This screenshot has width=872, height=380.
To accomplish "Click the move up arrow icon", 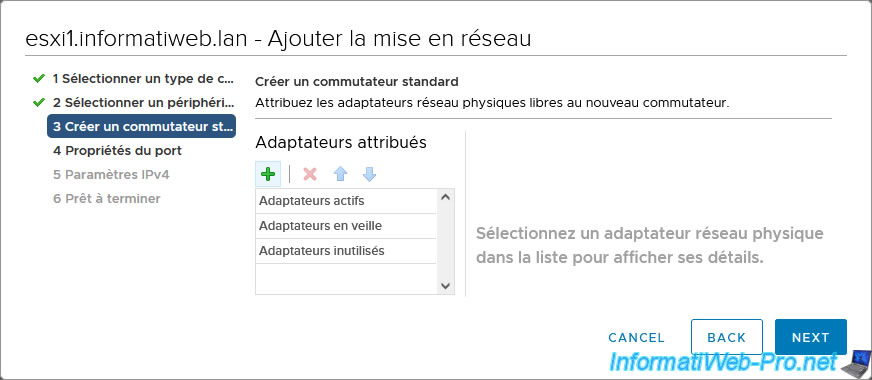I will coord(340,174).
